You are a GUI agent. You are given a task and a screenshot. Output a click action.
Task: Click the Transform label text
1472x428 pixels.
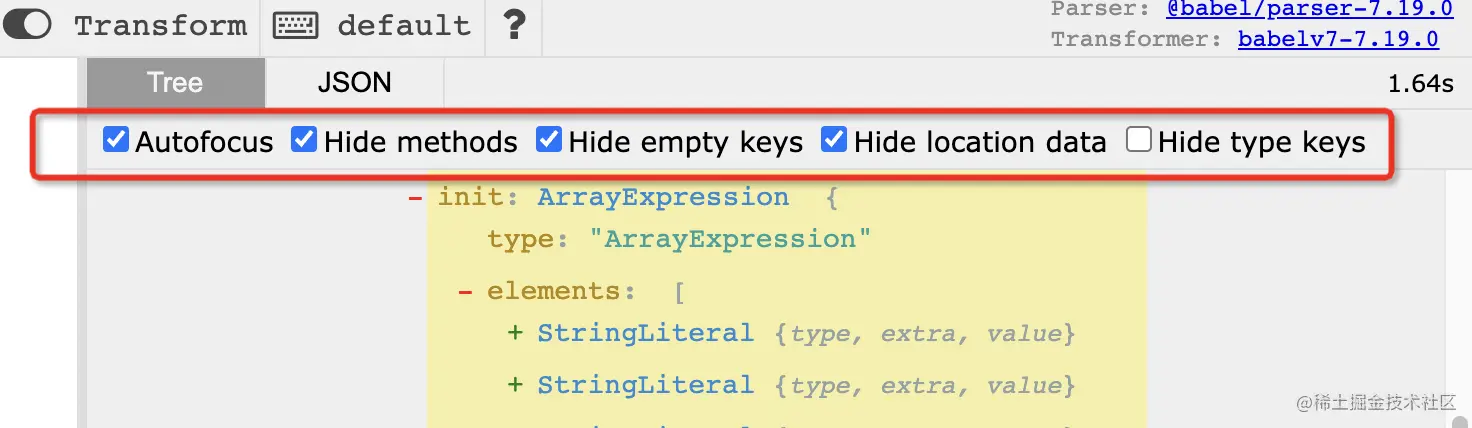[161, 25]
